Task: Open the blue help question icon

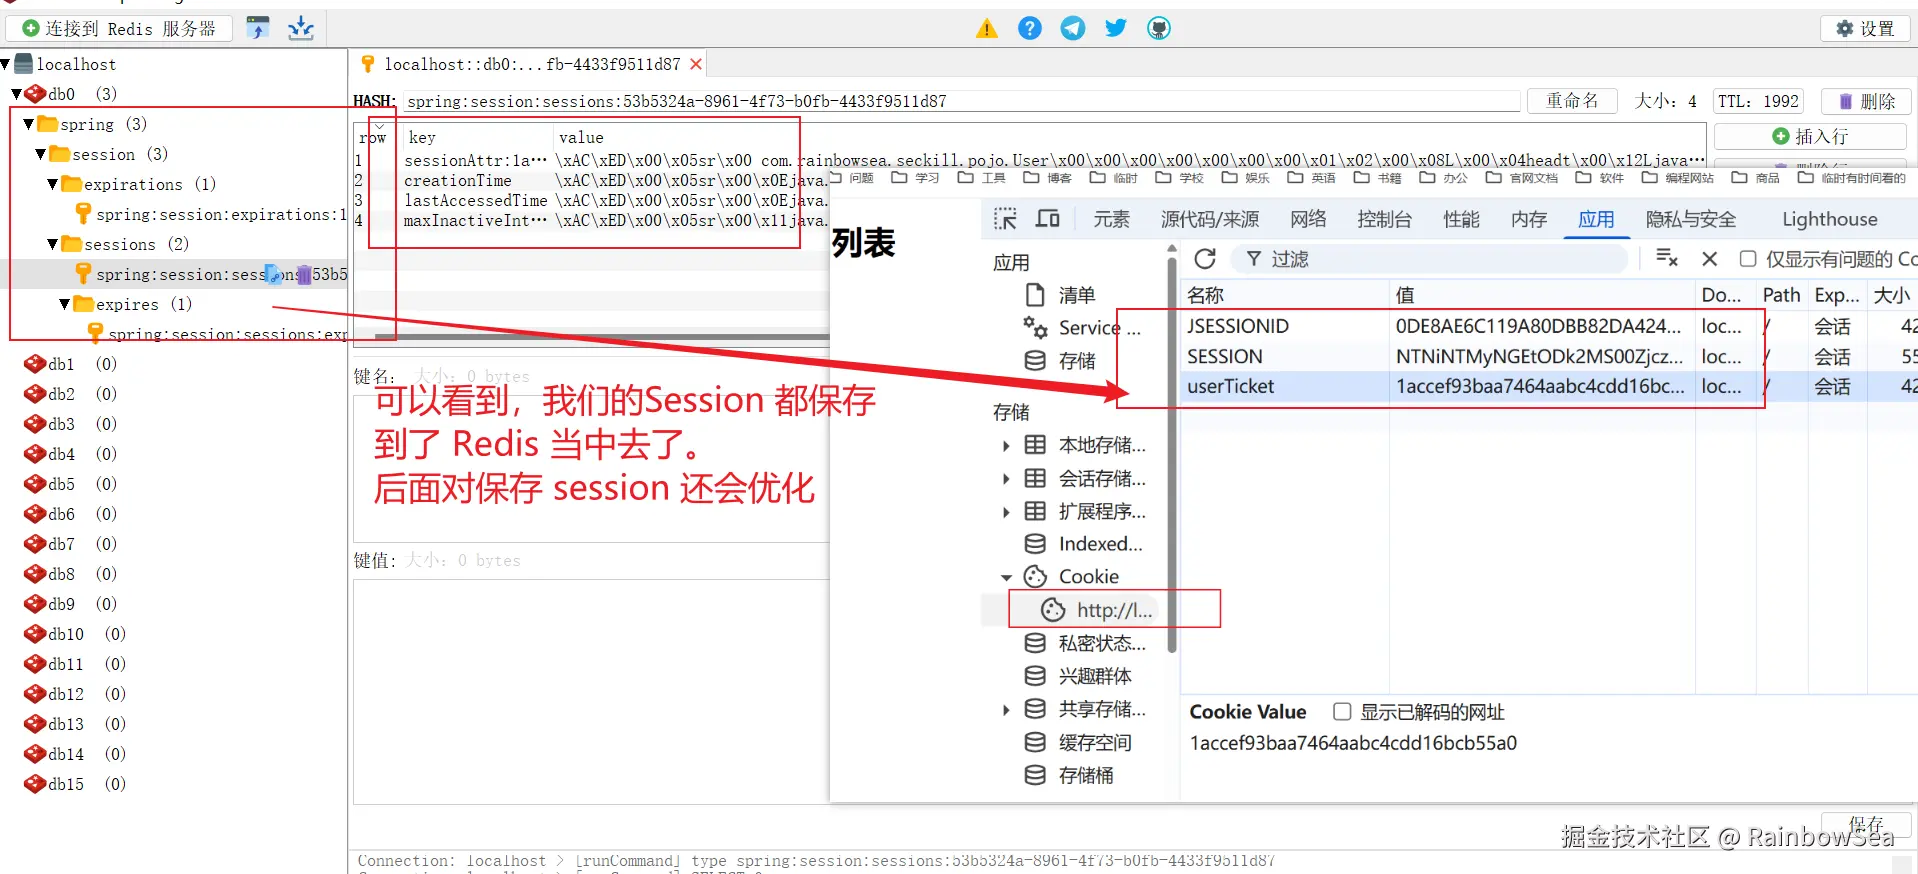Action: tap(1029, 29)
